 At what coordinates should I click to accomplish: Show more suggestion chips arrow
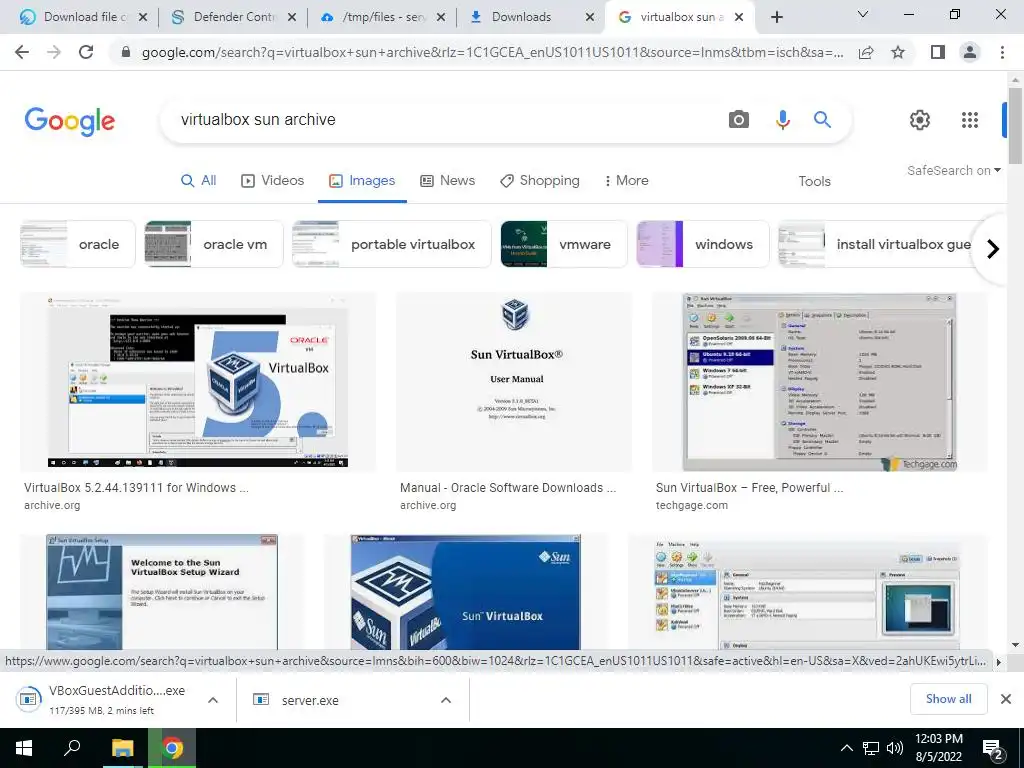[993, 249]
